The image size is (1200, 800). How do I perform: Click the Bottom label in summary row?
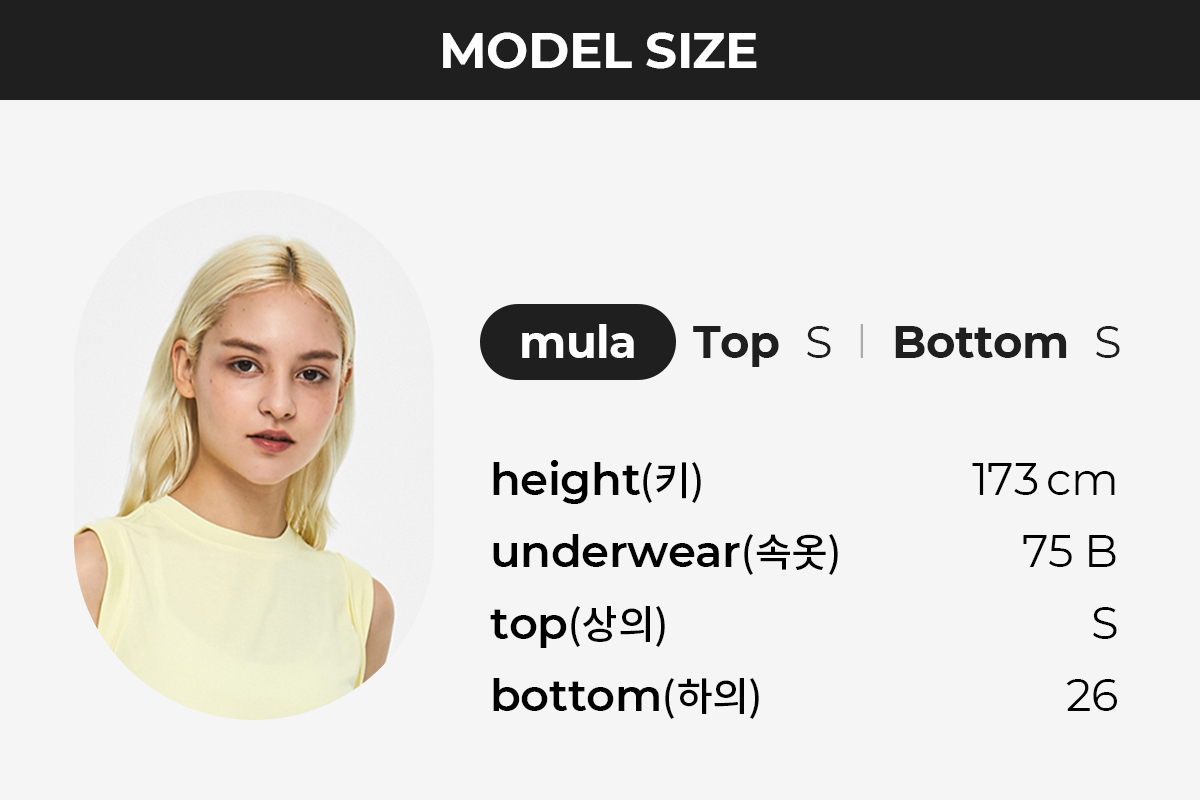pyautogui.click(x=980, y=343)
